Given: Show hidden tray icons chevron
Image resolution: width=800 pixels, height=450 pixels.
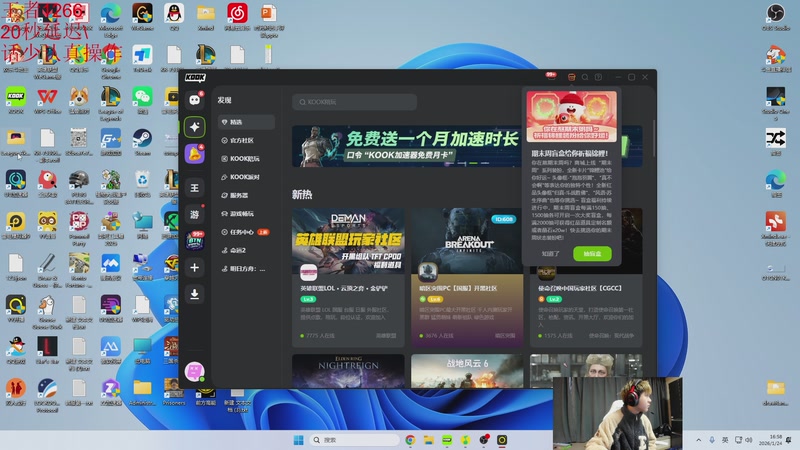Looking at the screenshot, I should click(x=698, y=440).
